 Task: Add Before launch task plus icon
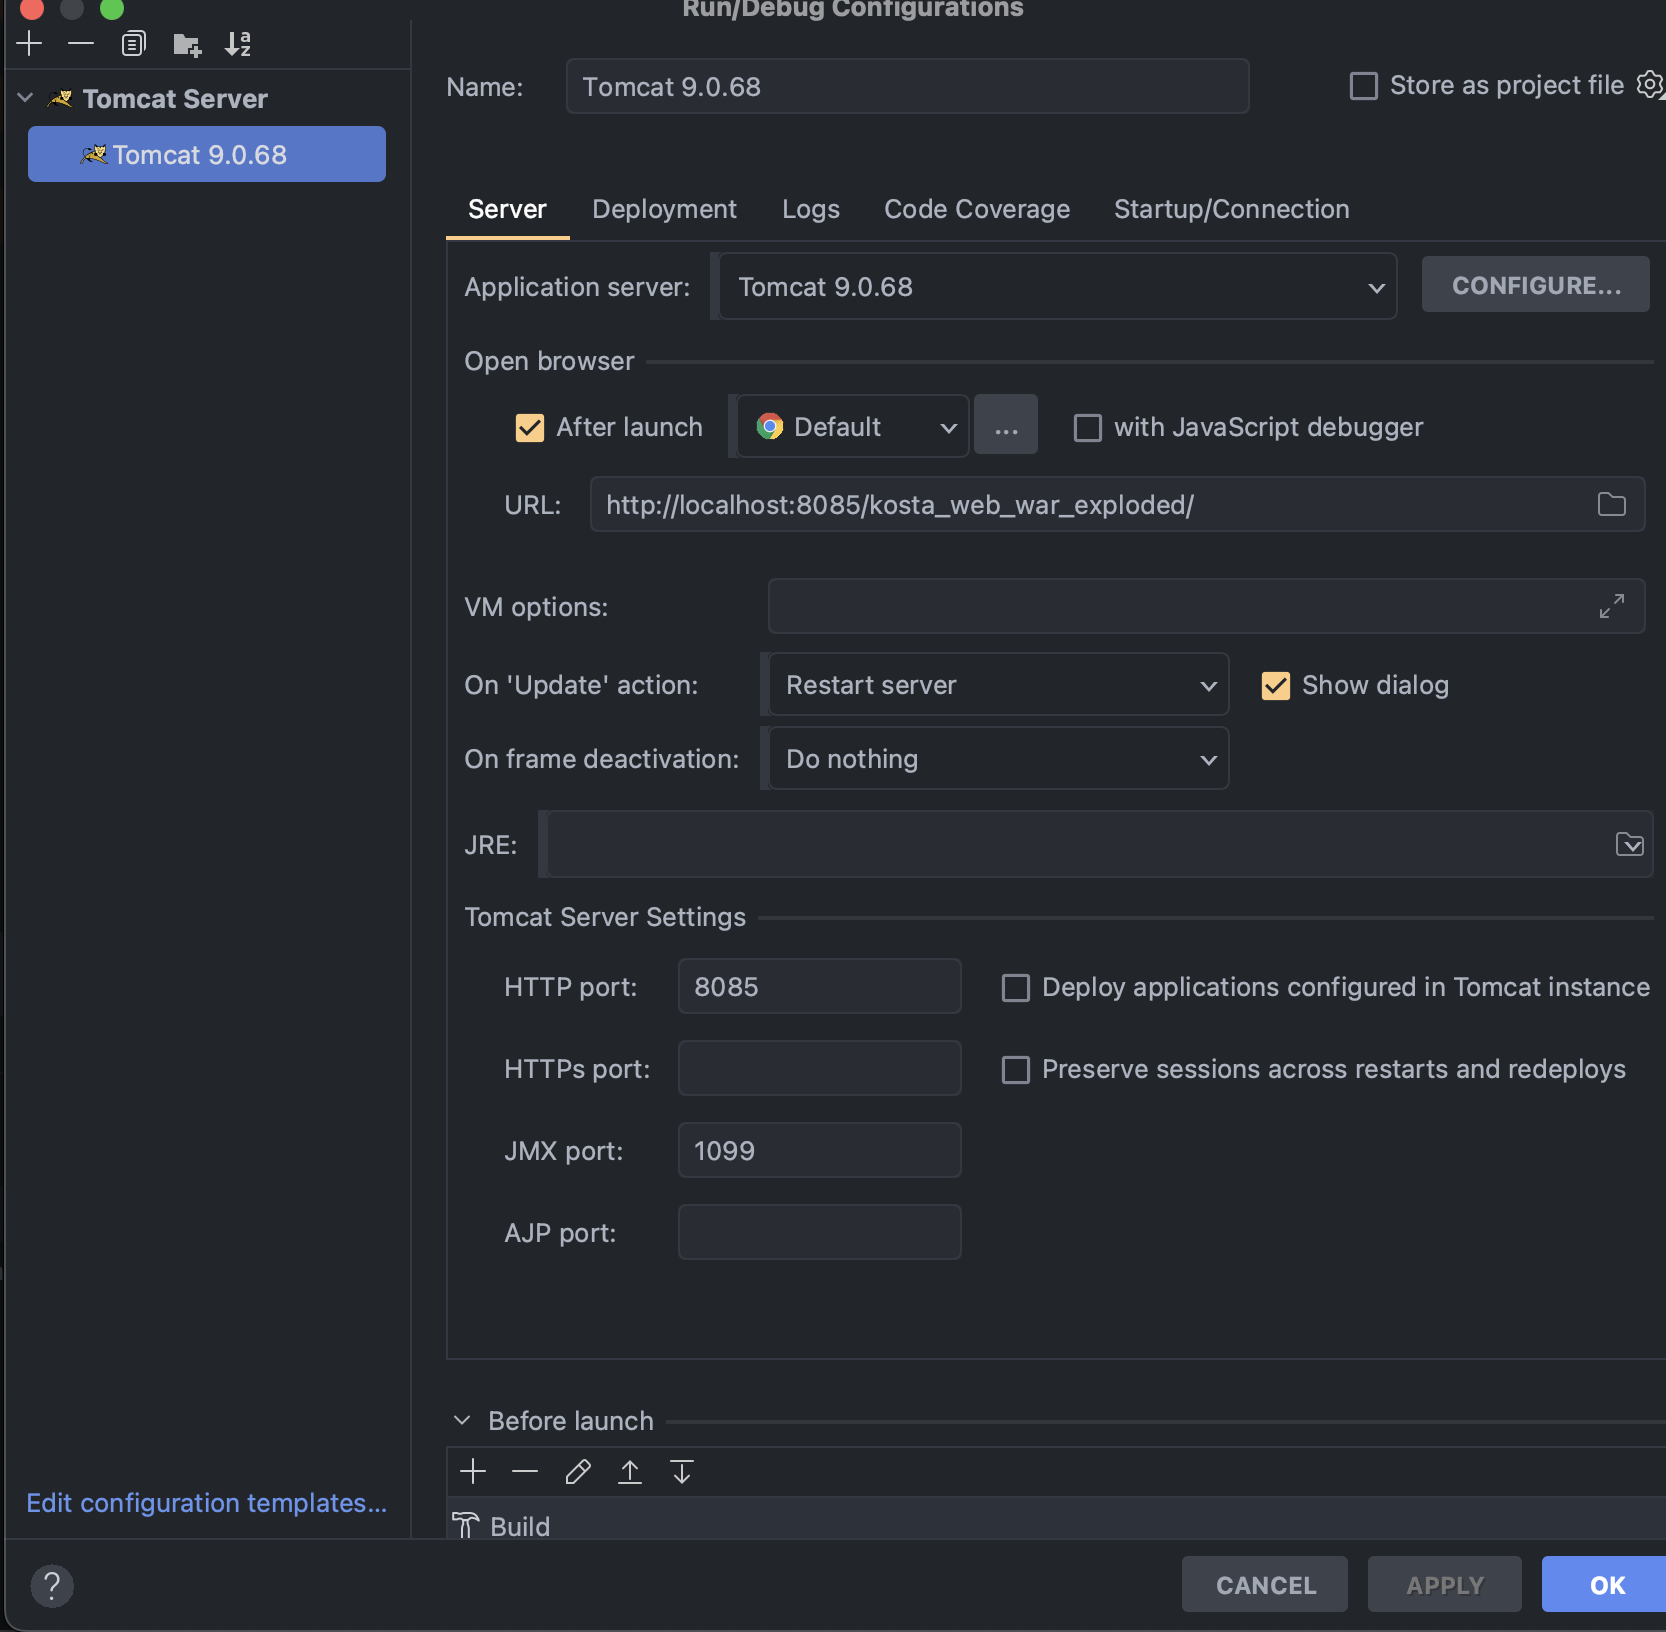pyautogui.click(x=473, y=1471)
